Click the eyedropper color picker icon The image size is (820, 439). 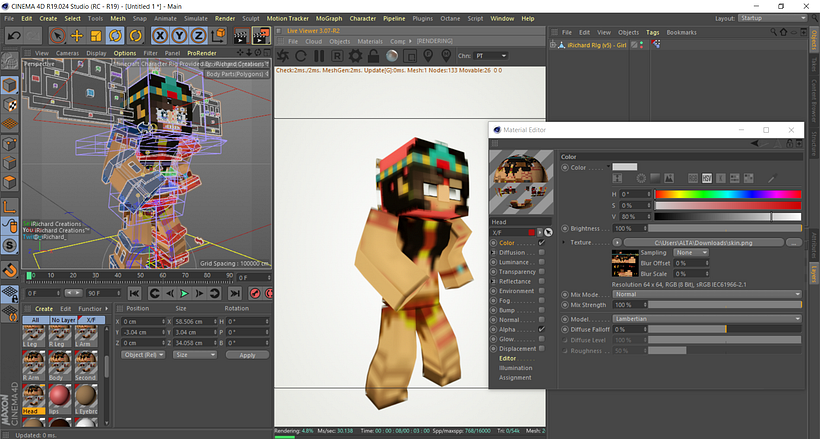pos(772,178)
